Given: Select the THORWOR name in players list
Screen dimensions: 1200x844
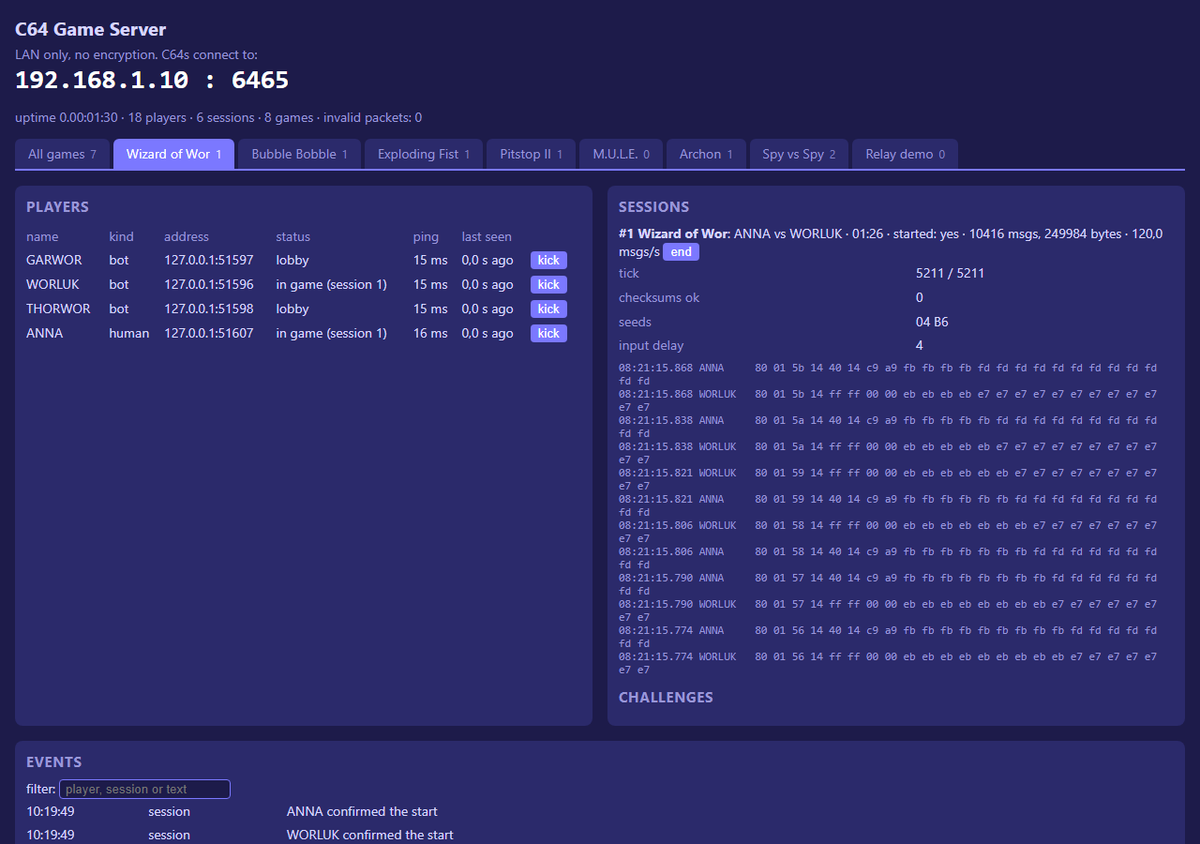Looking at the screenshot, I should [58, 309].
